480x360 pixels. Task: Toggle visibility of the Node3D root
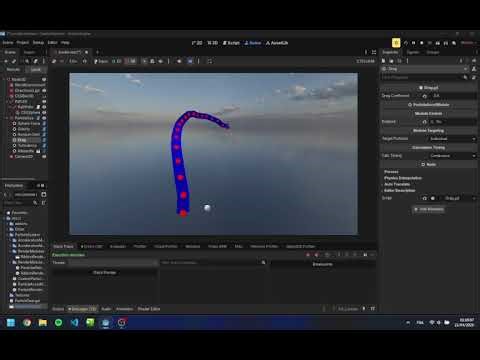pos(44,79)
